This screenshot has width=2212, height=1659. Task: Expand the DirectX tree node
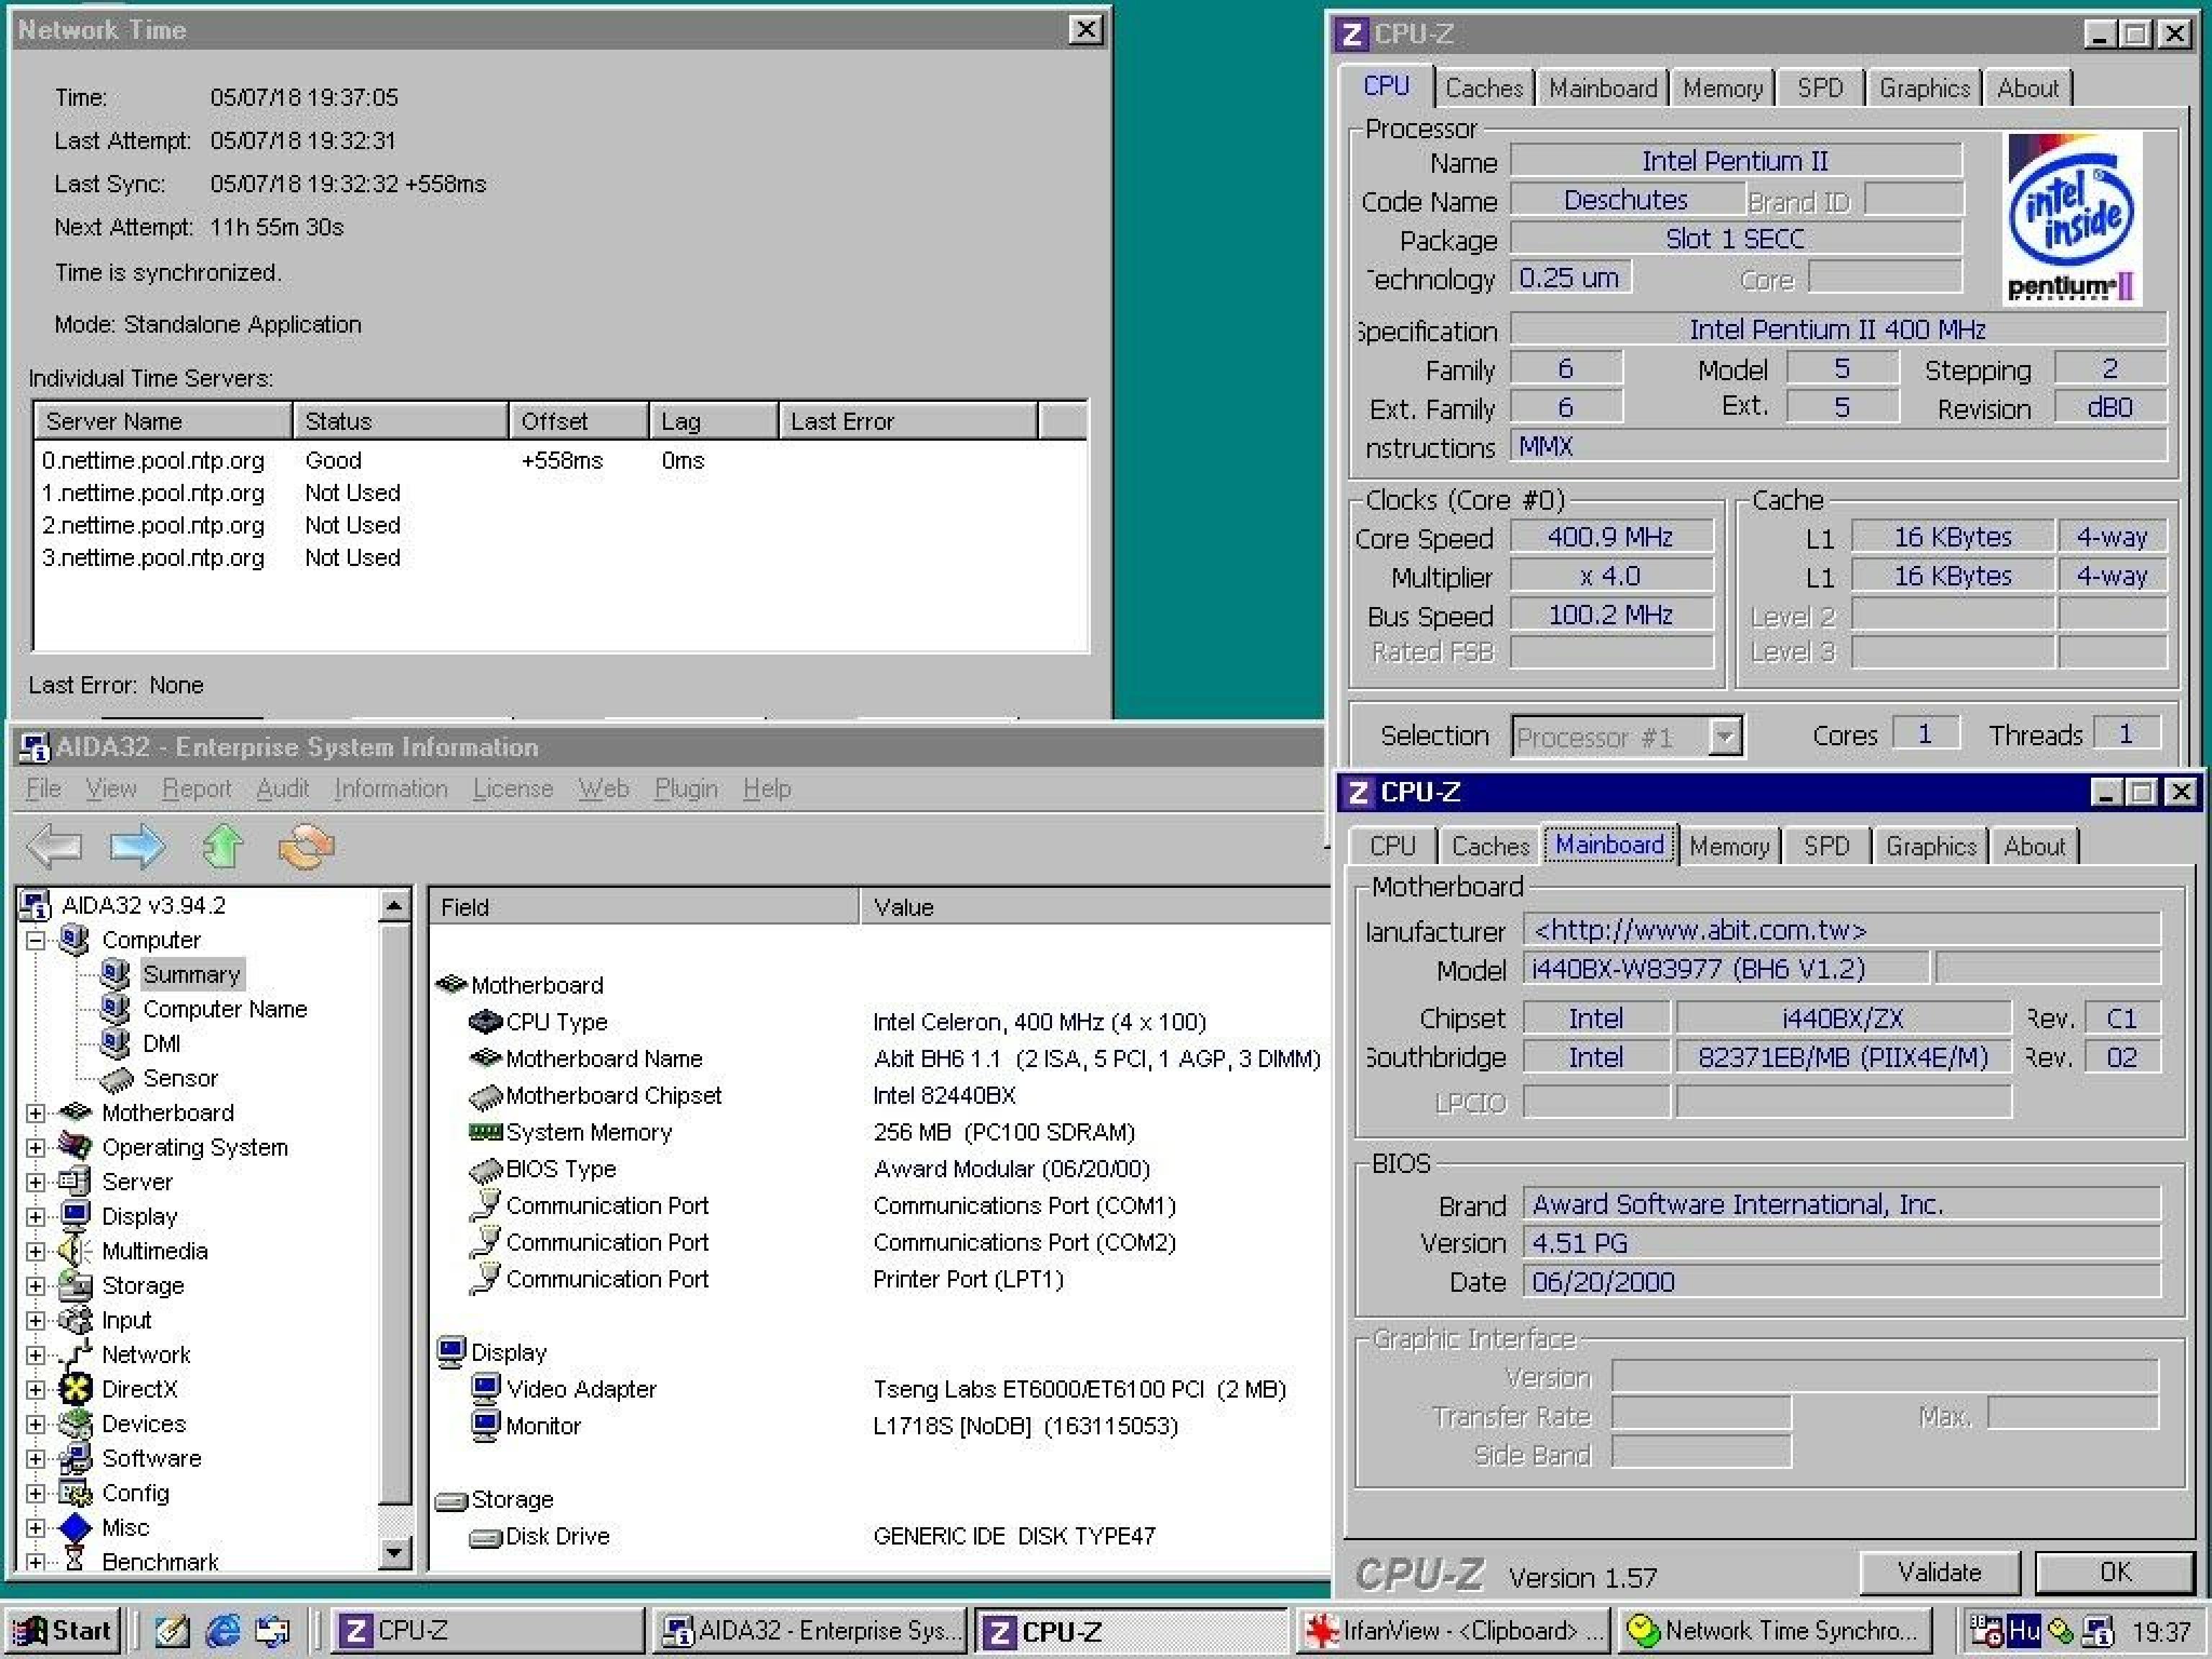point(35,1390)
